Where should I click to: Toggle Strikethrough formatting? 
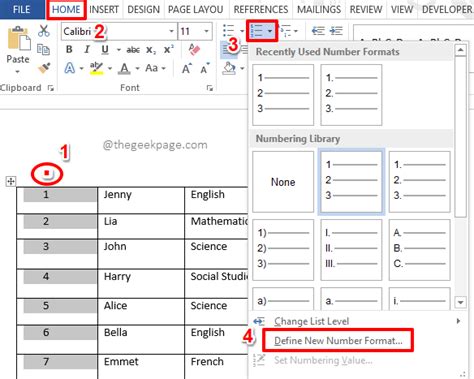pyautogui.click(x=133, y=50)
